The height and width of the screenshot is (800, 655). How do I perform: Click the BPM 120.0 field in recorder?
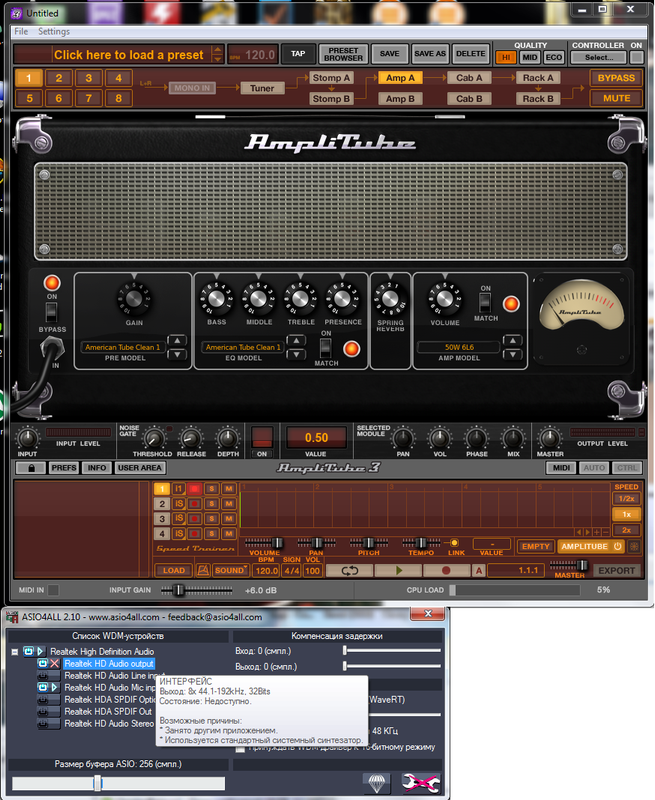[266, 570]
